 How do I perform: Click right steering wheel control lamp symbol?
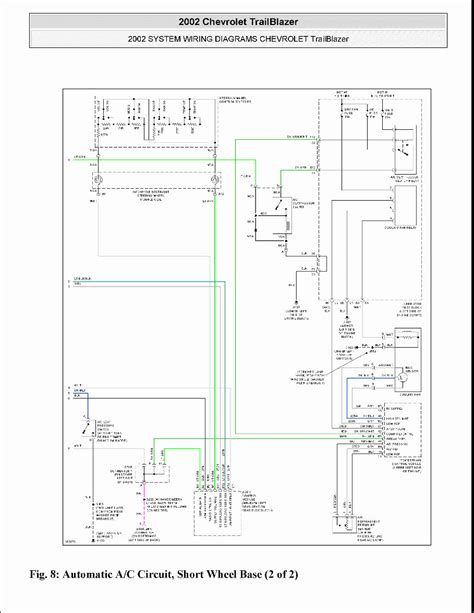point(214,180)
